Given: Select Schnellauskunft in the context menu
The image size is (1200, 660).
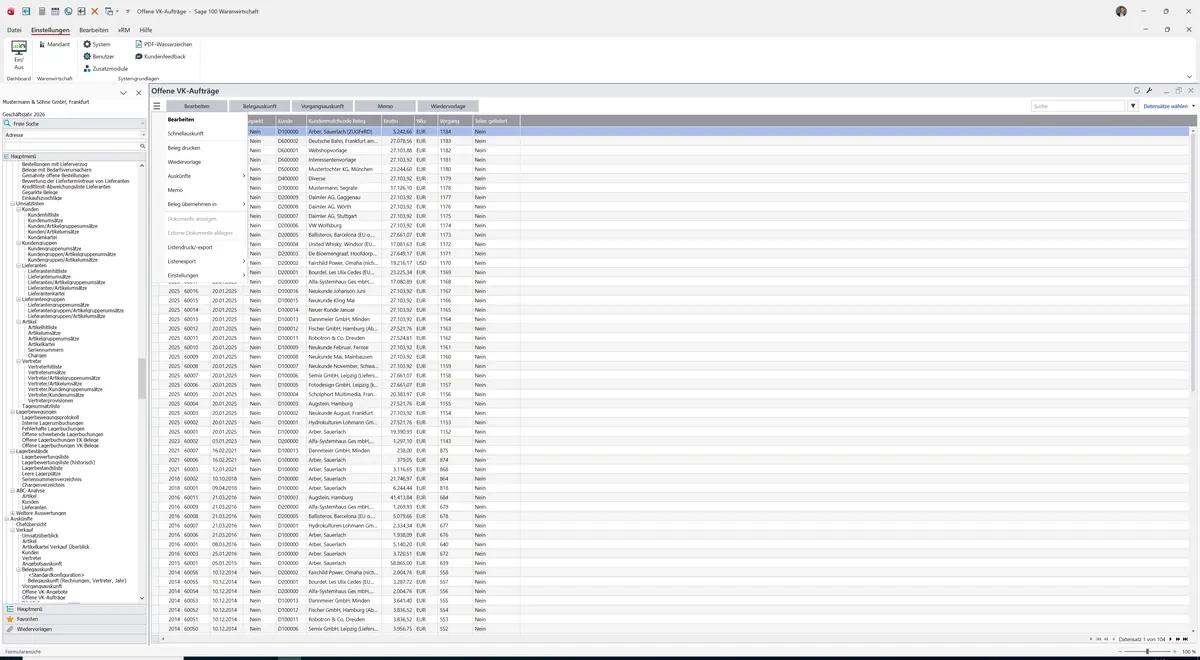Looking at the screenshot, I should click(x=186, y=133).
